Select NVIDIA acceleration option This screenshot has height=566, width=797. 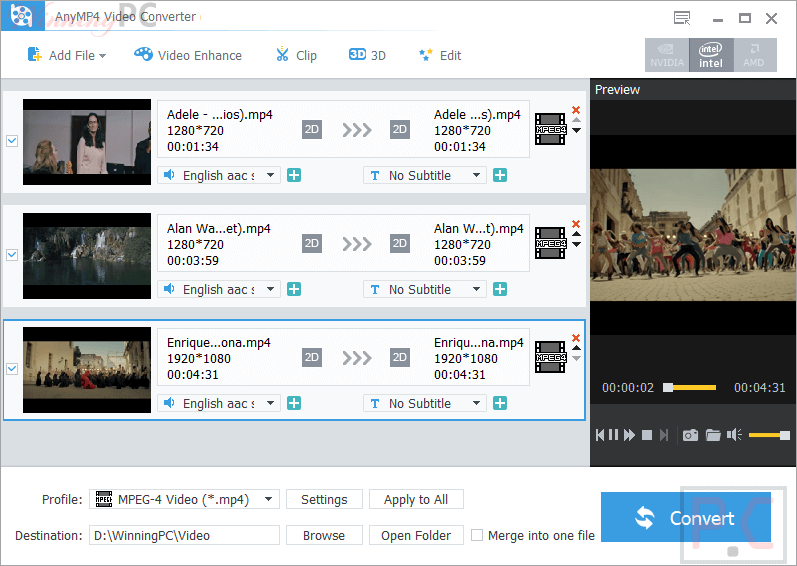pos(667,55)
